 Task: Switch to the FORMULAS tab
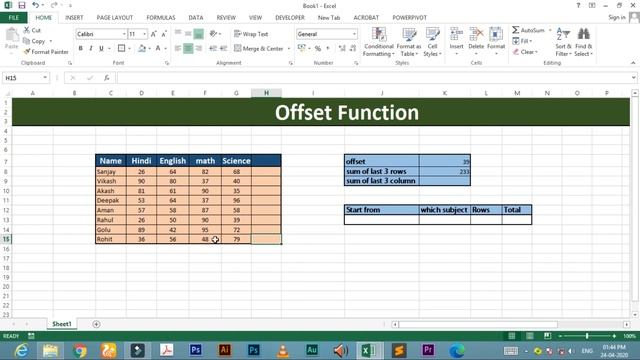coord(161,18)
